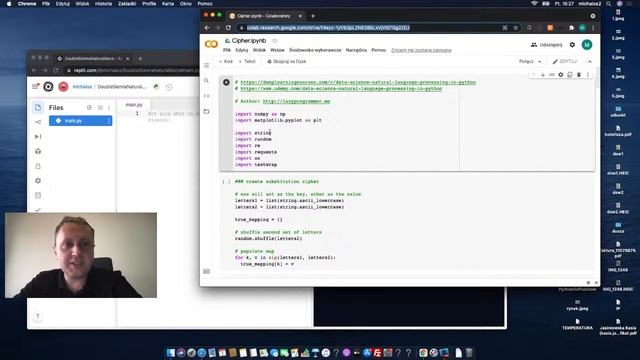Open the history clock icon in Replit header
This screenshot has width=640, height=360.
pos(169,87)
